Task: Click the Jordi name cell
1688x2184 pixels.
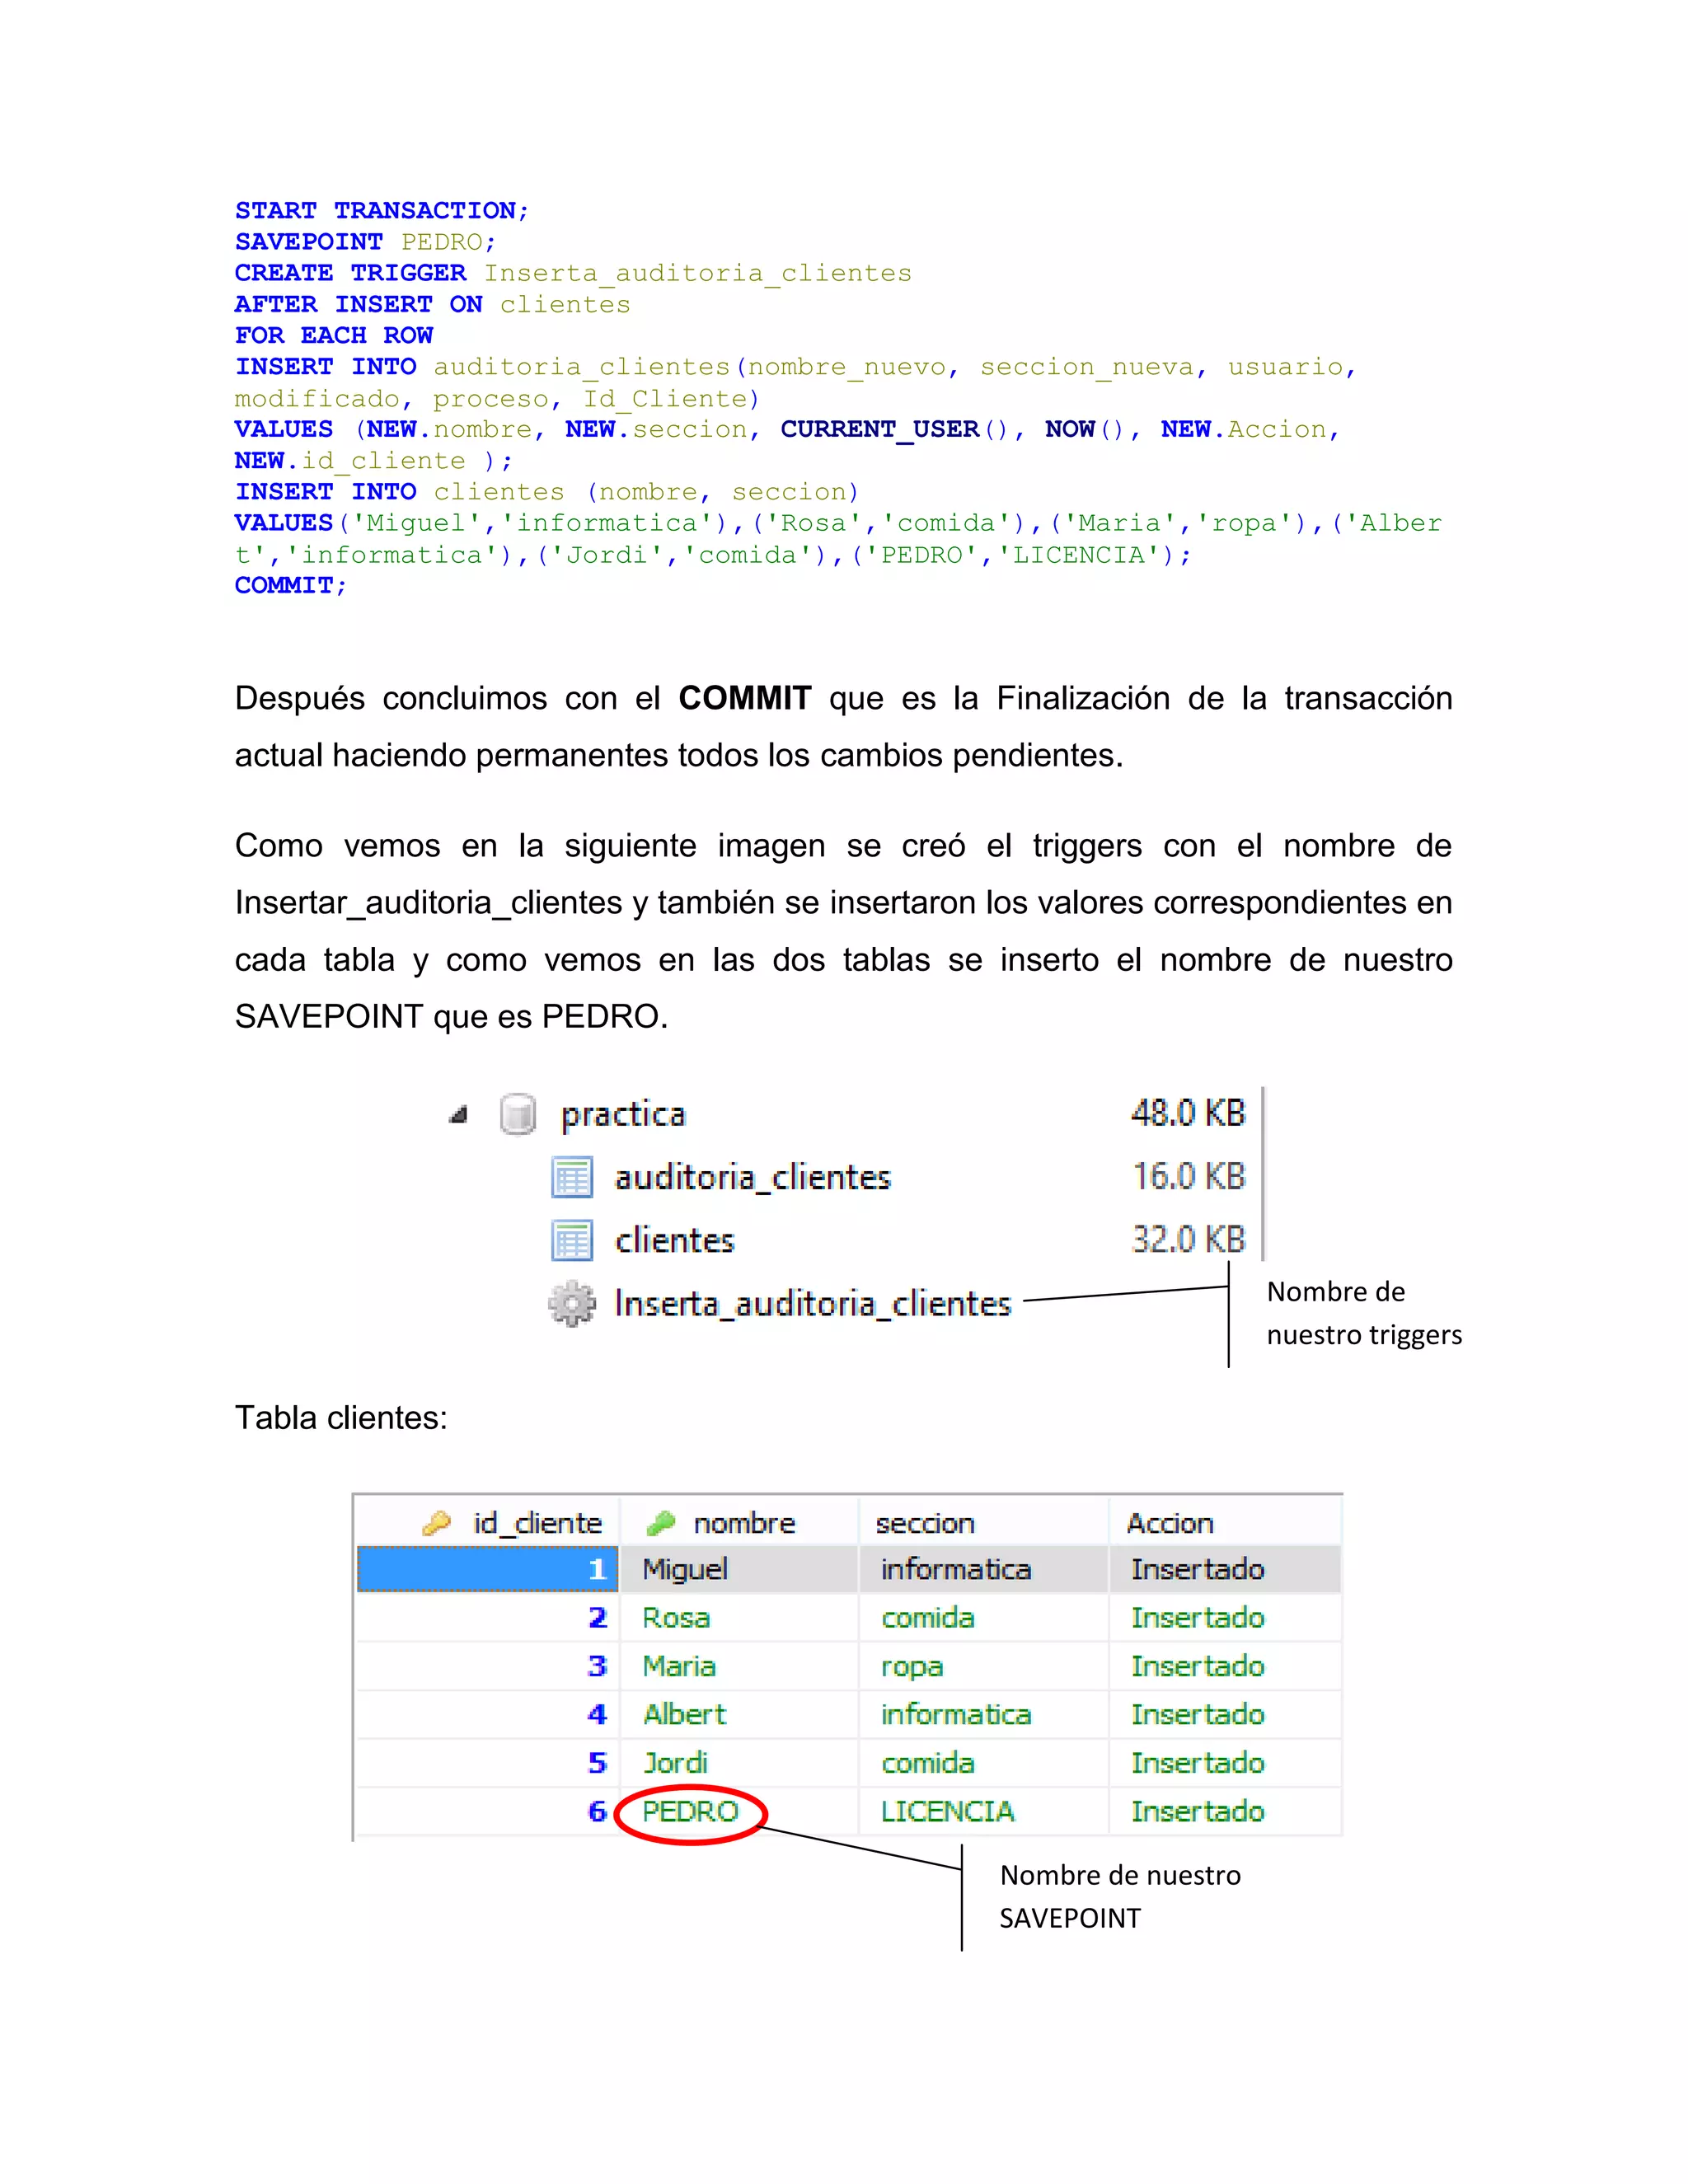Action: point(740,1763)
